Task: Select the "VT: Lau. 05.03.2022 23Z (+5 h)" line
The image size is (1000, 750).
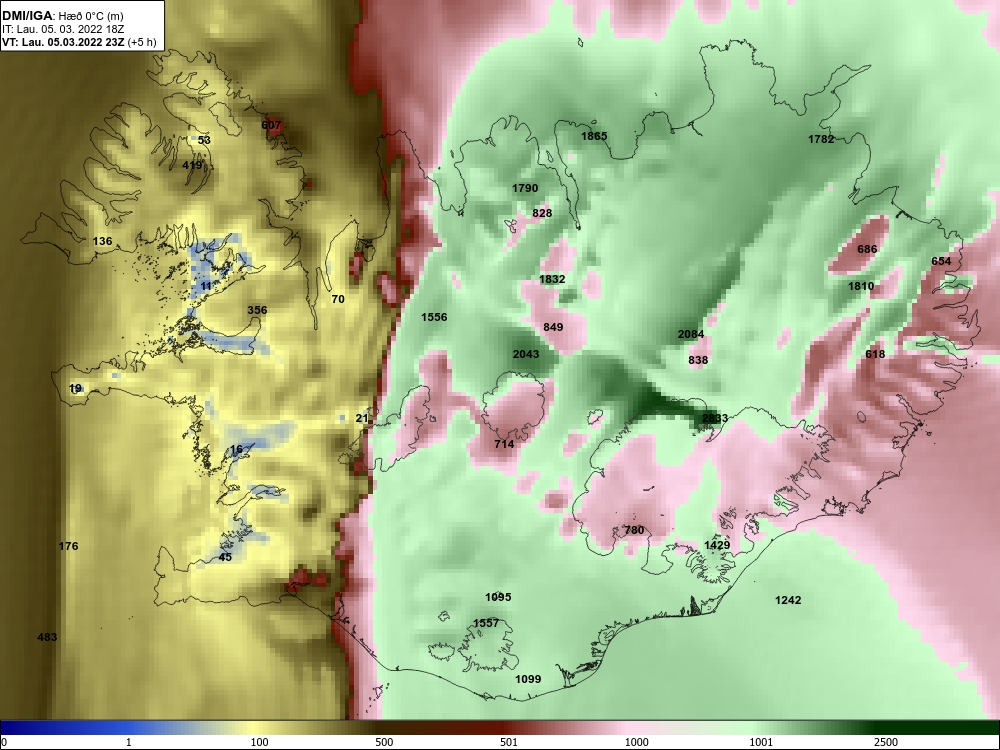Action: tap(79, 43)
